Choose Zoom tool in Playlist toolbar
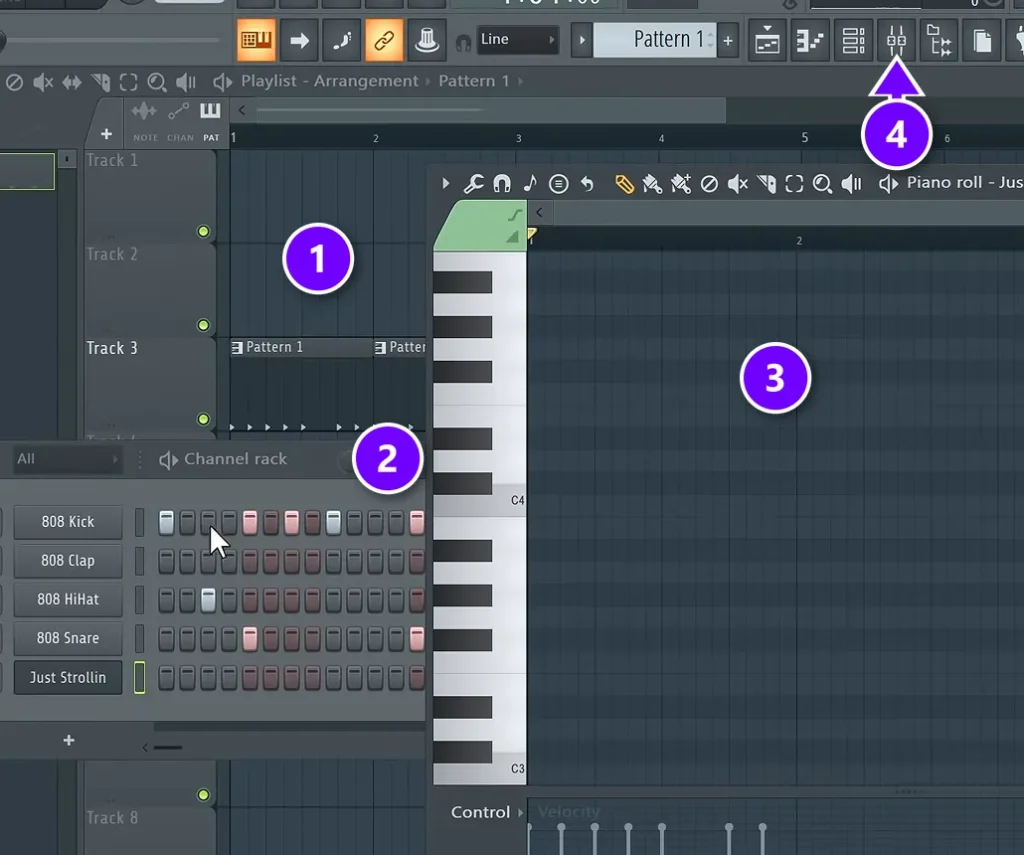The height and width of the screenshot is (855, 1024). tap(157, 82)
